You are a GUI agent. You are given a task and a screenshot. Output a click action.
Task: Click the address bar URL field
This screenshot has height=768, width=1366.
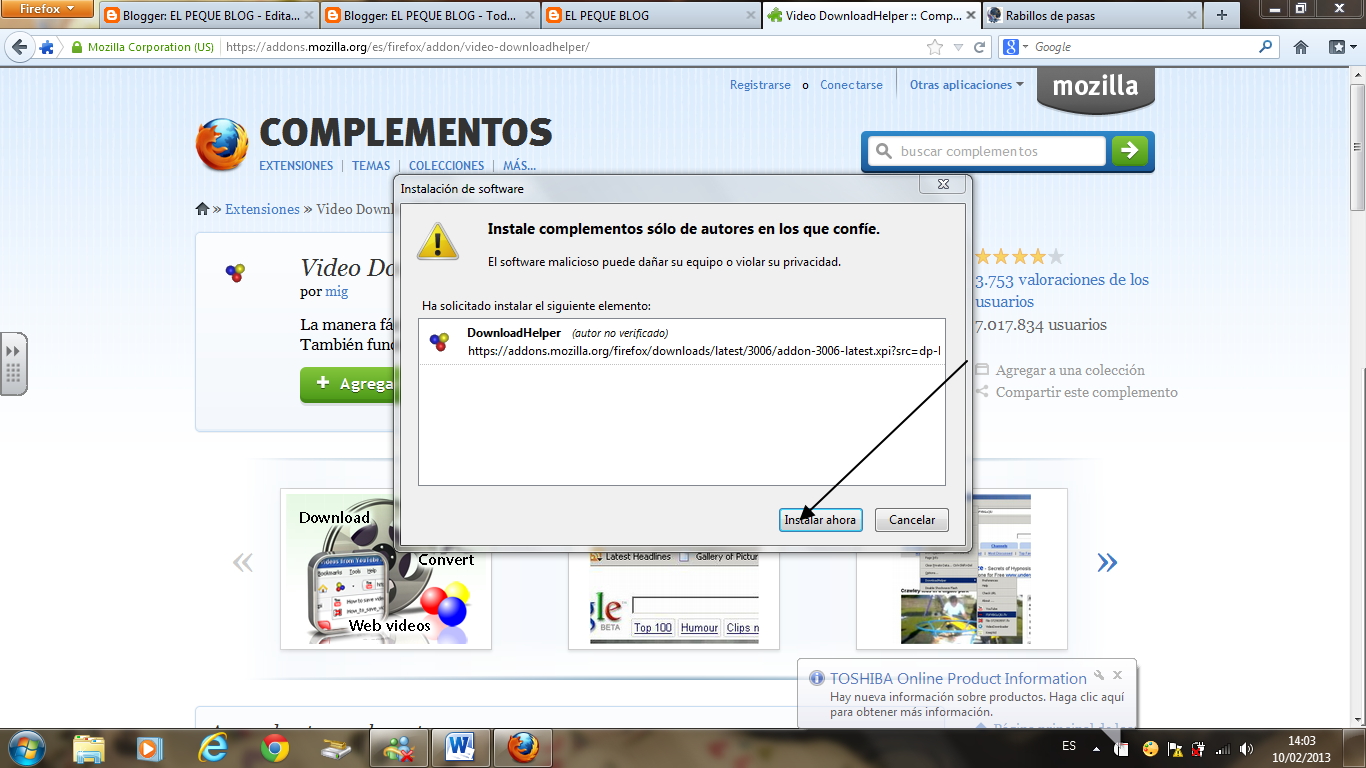[x=570, y=47]
